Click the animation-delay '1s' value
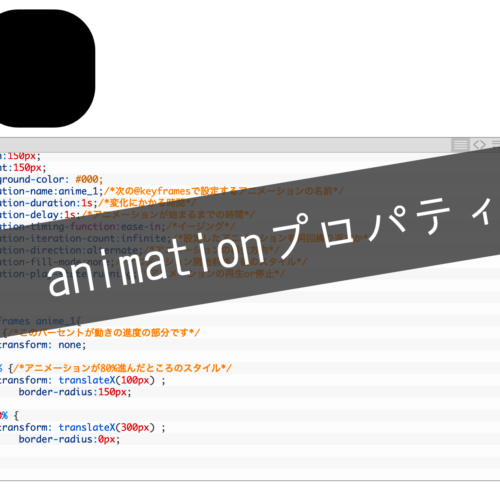Viewport: 500px width, 500px height. coord(69,215)
